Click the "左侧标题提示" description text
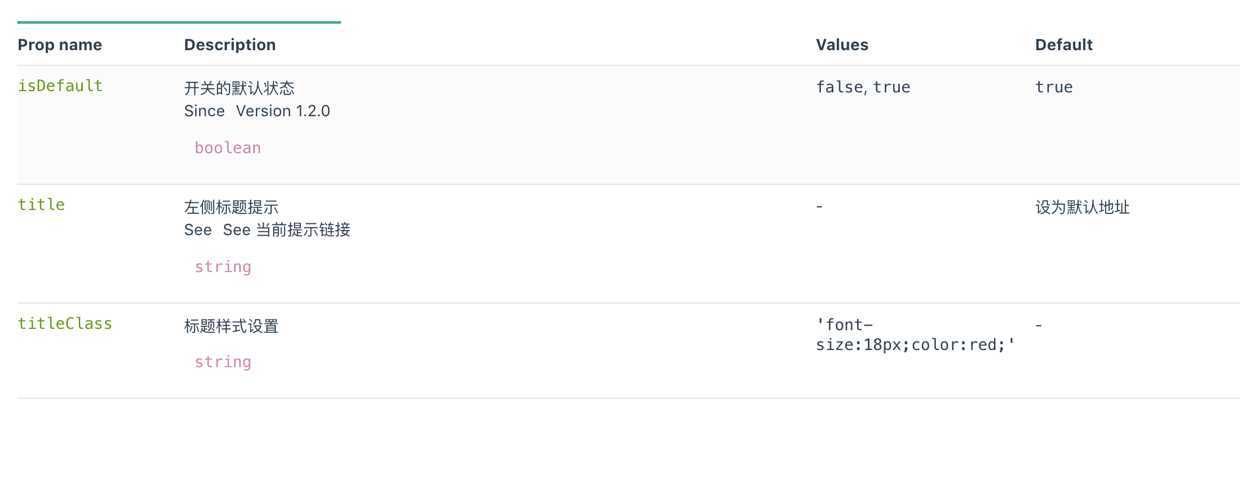Image resolution: width=1252 pixels, height=478 pixels. (x=231, y=207)
